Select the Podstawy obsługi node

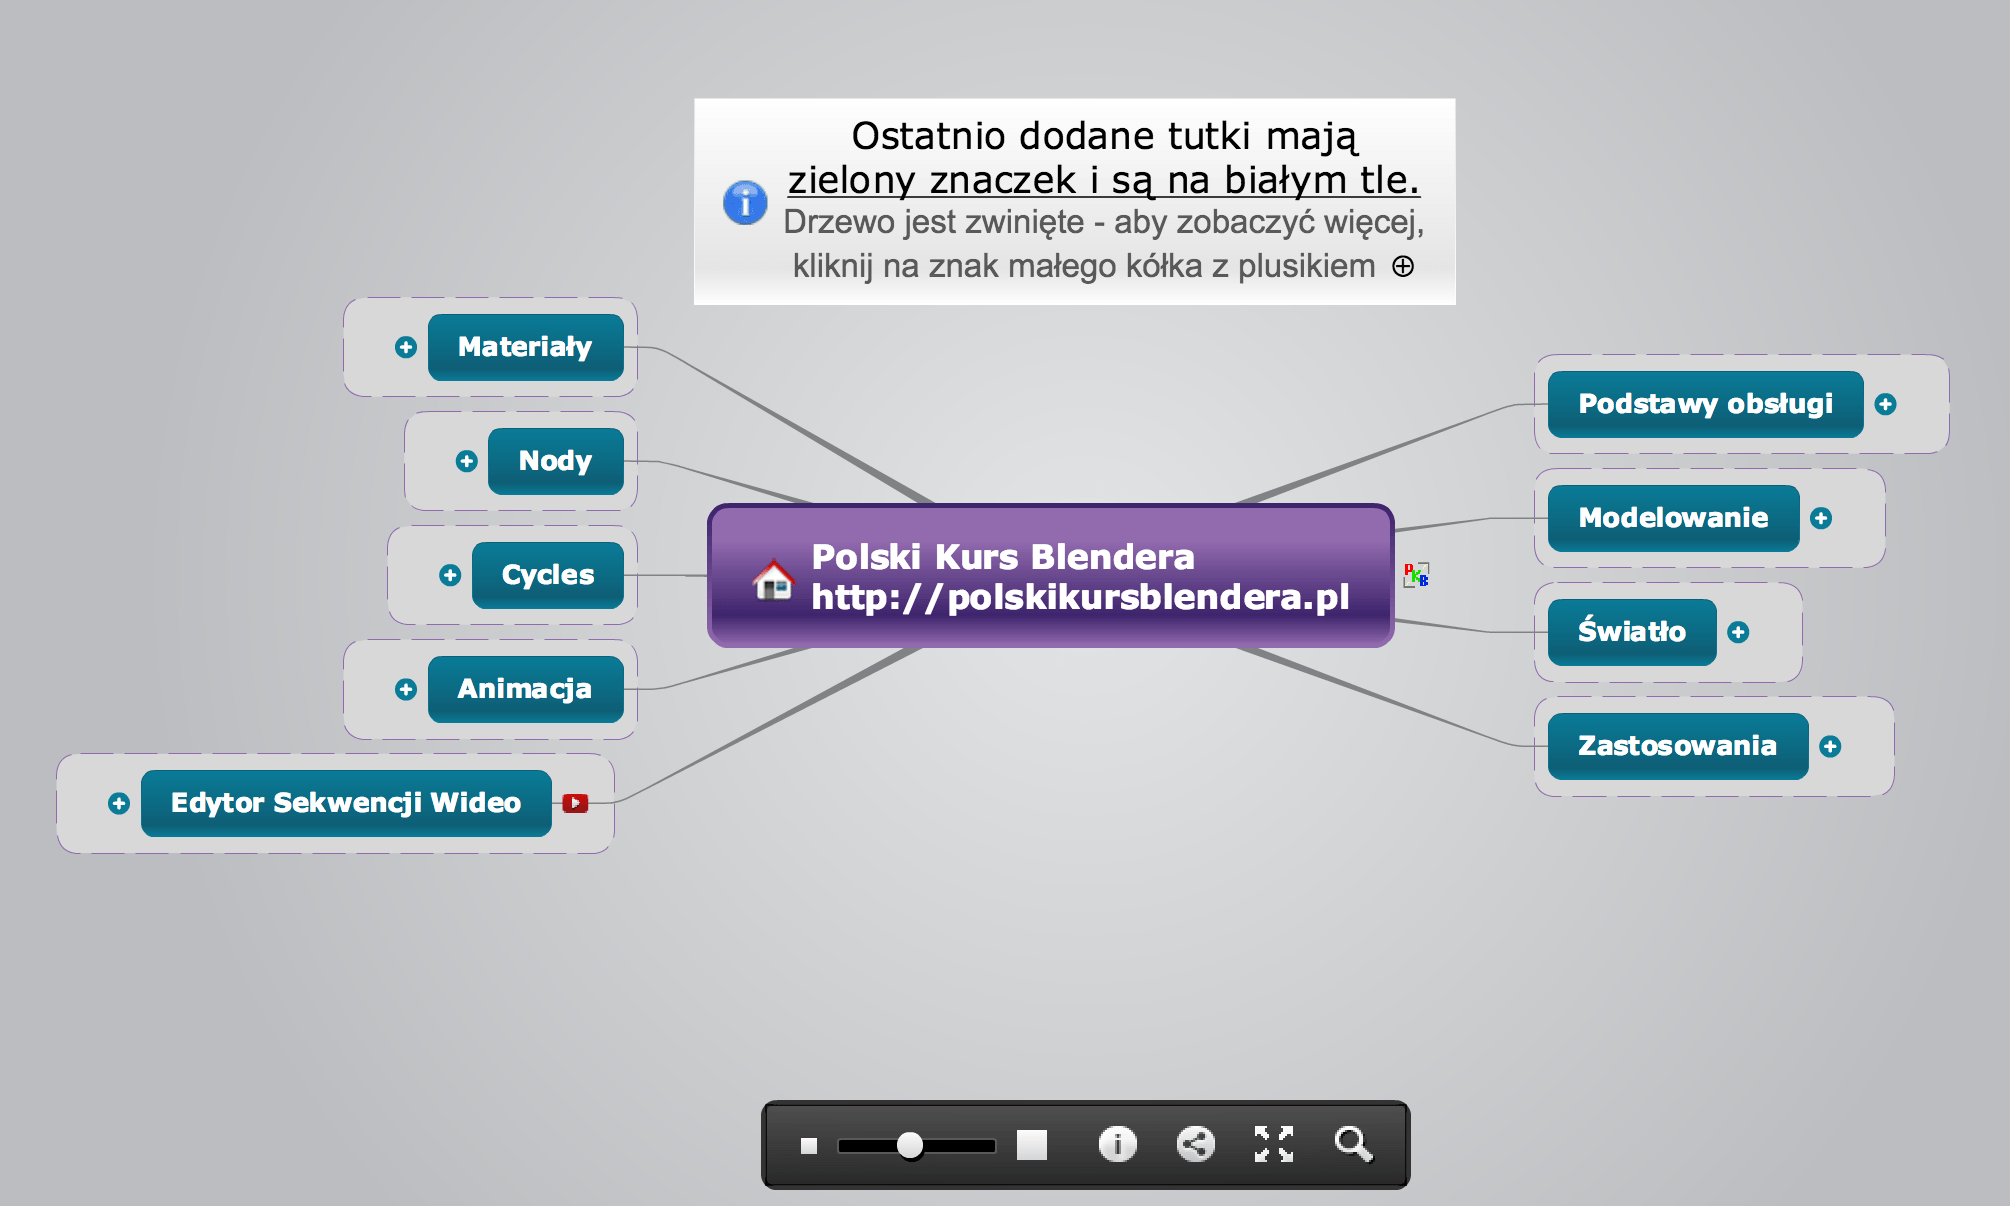(x=1706, y=404)
